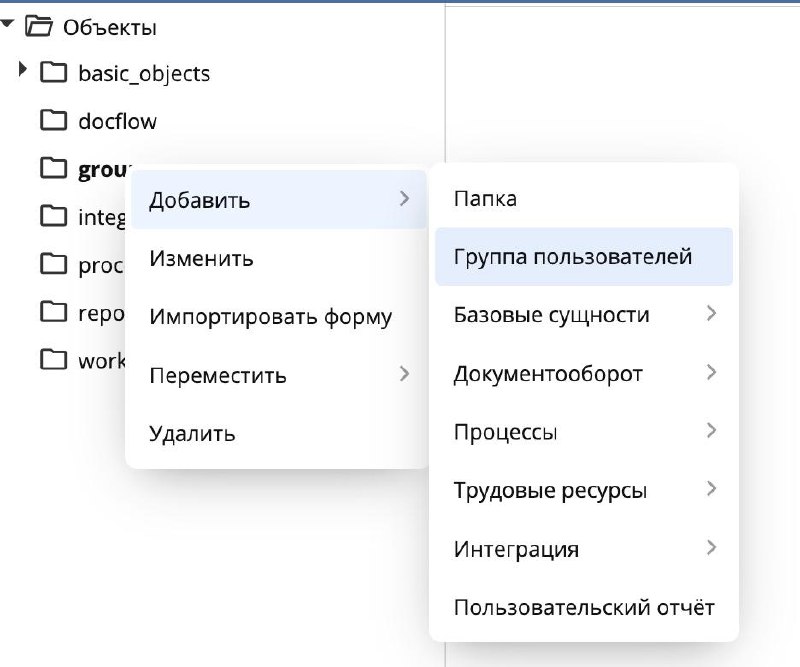Select the docflow folder in the tree
Image resolution: width=800 pixels, height=667 pixels.
118,121
